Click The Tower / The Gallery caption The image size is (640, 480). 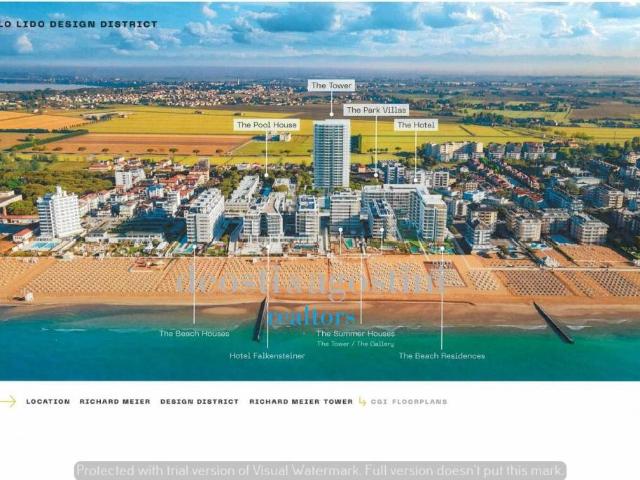(356, 344)
